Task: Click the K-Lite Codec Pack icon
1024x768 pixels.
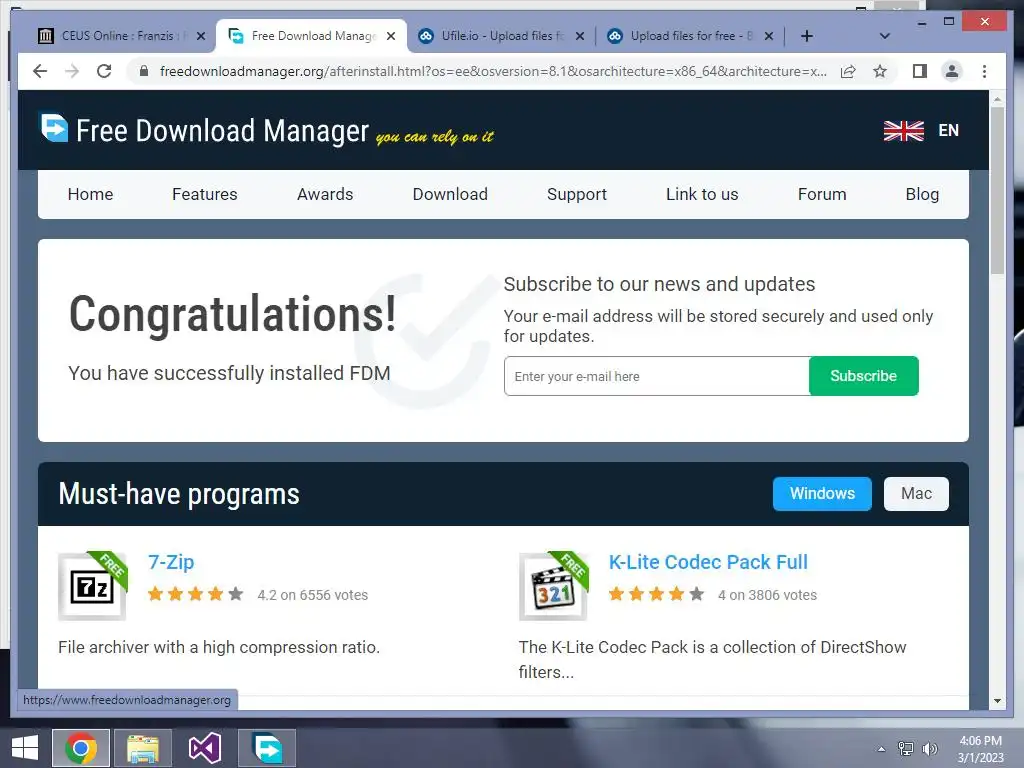Action: coord(553,586)
